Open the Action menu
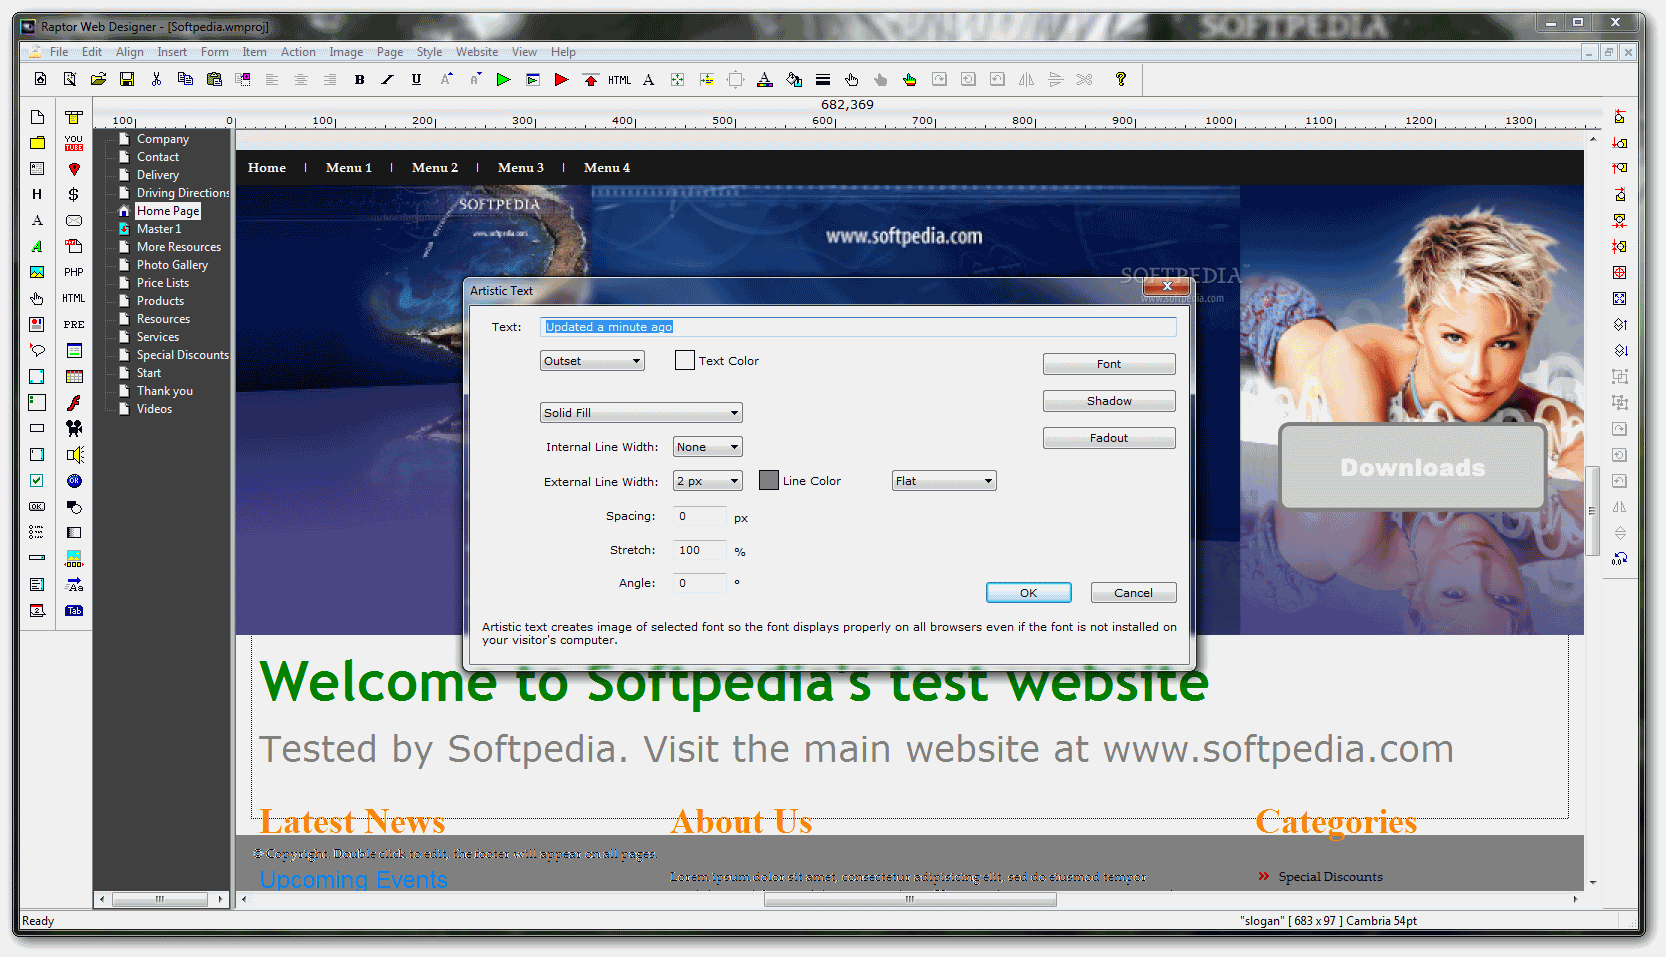This screenshot has width=1666, height=957. (x=298, y=52)
